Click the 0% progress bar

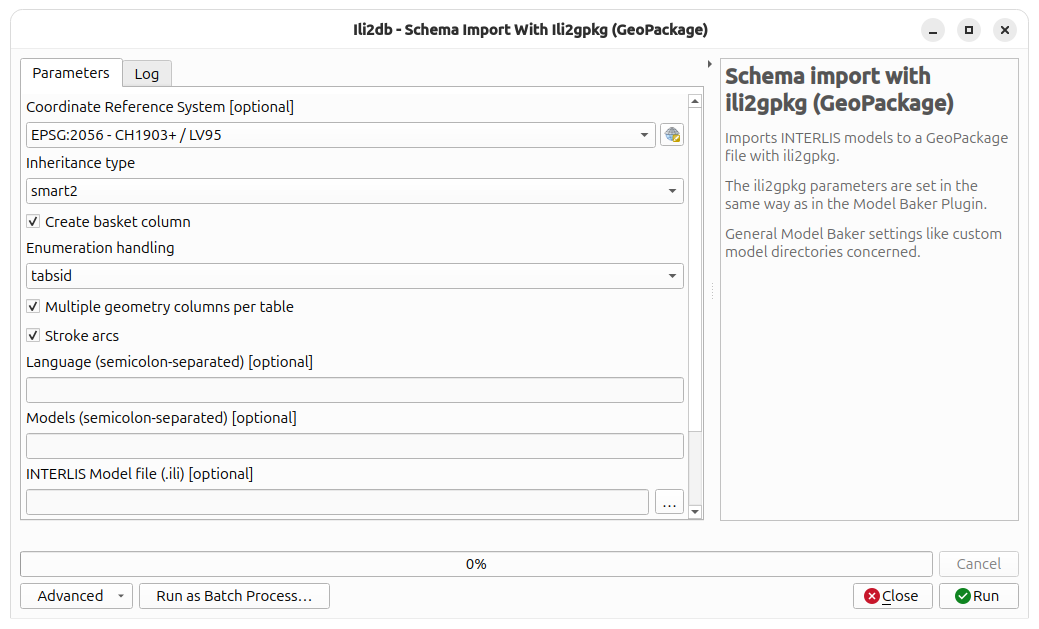476,564
